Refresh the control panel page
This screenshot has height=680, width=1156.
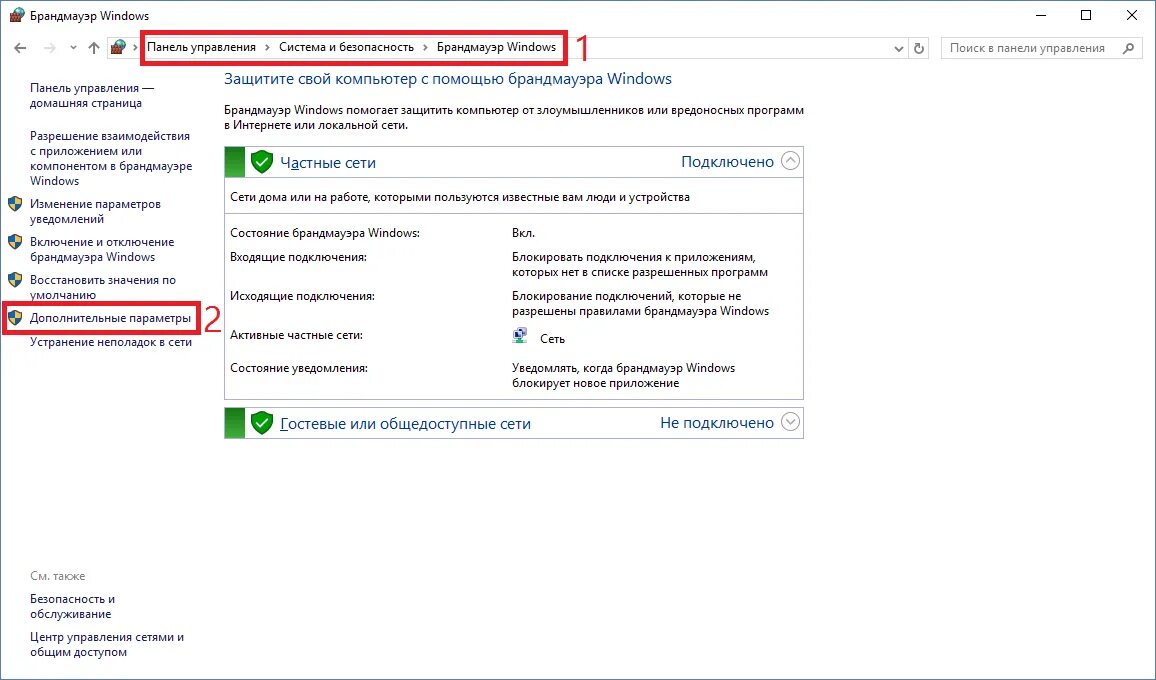pos(919,49)
